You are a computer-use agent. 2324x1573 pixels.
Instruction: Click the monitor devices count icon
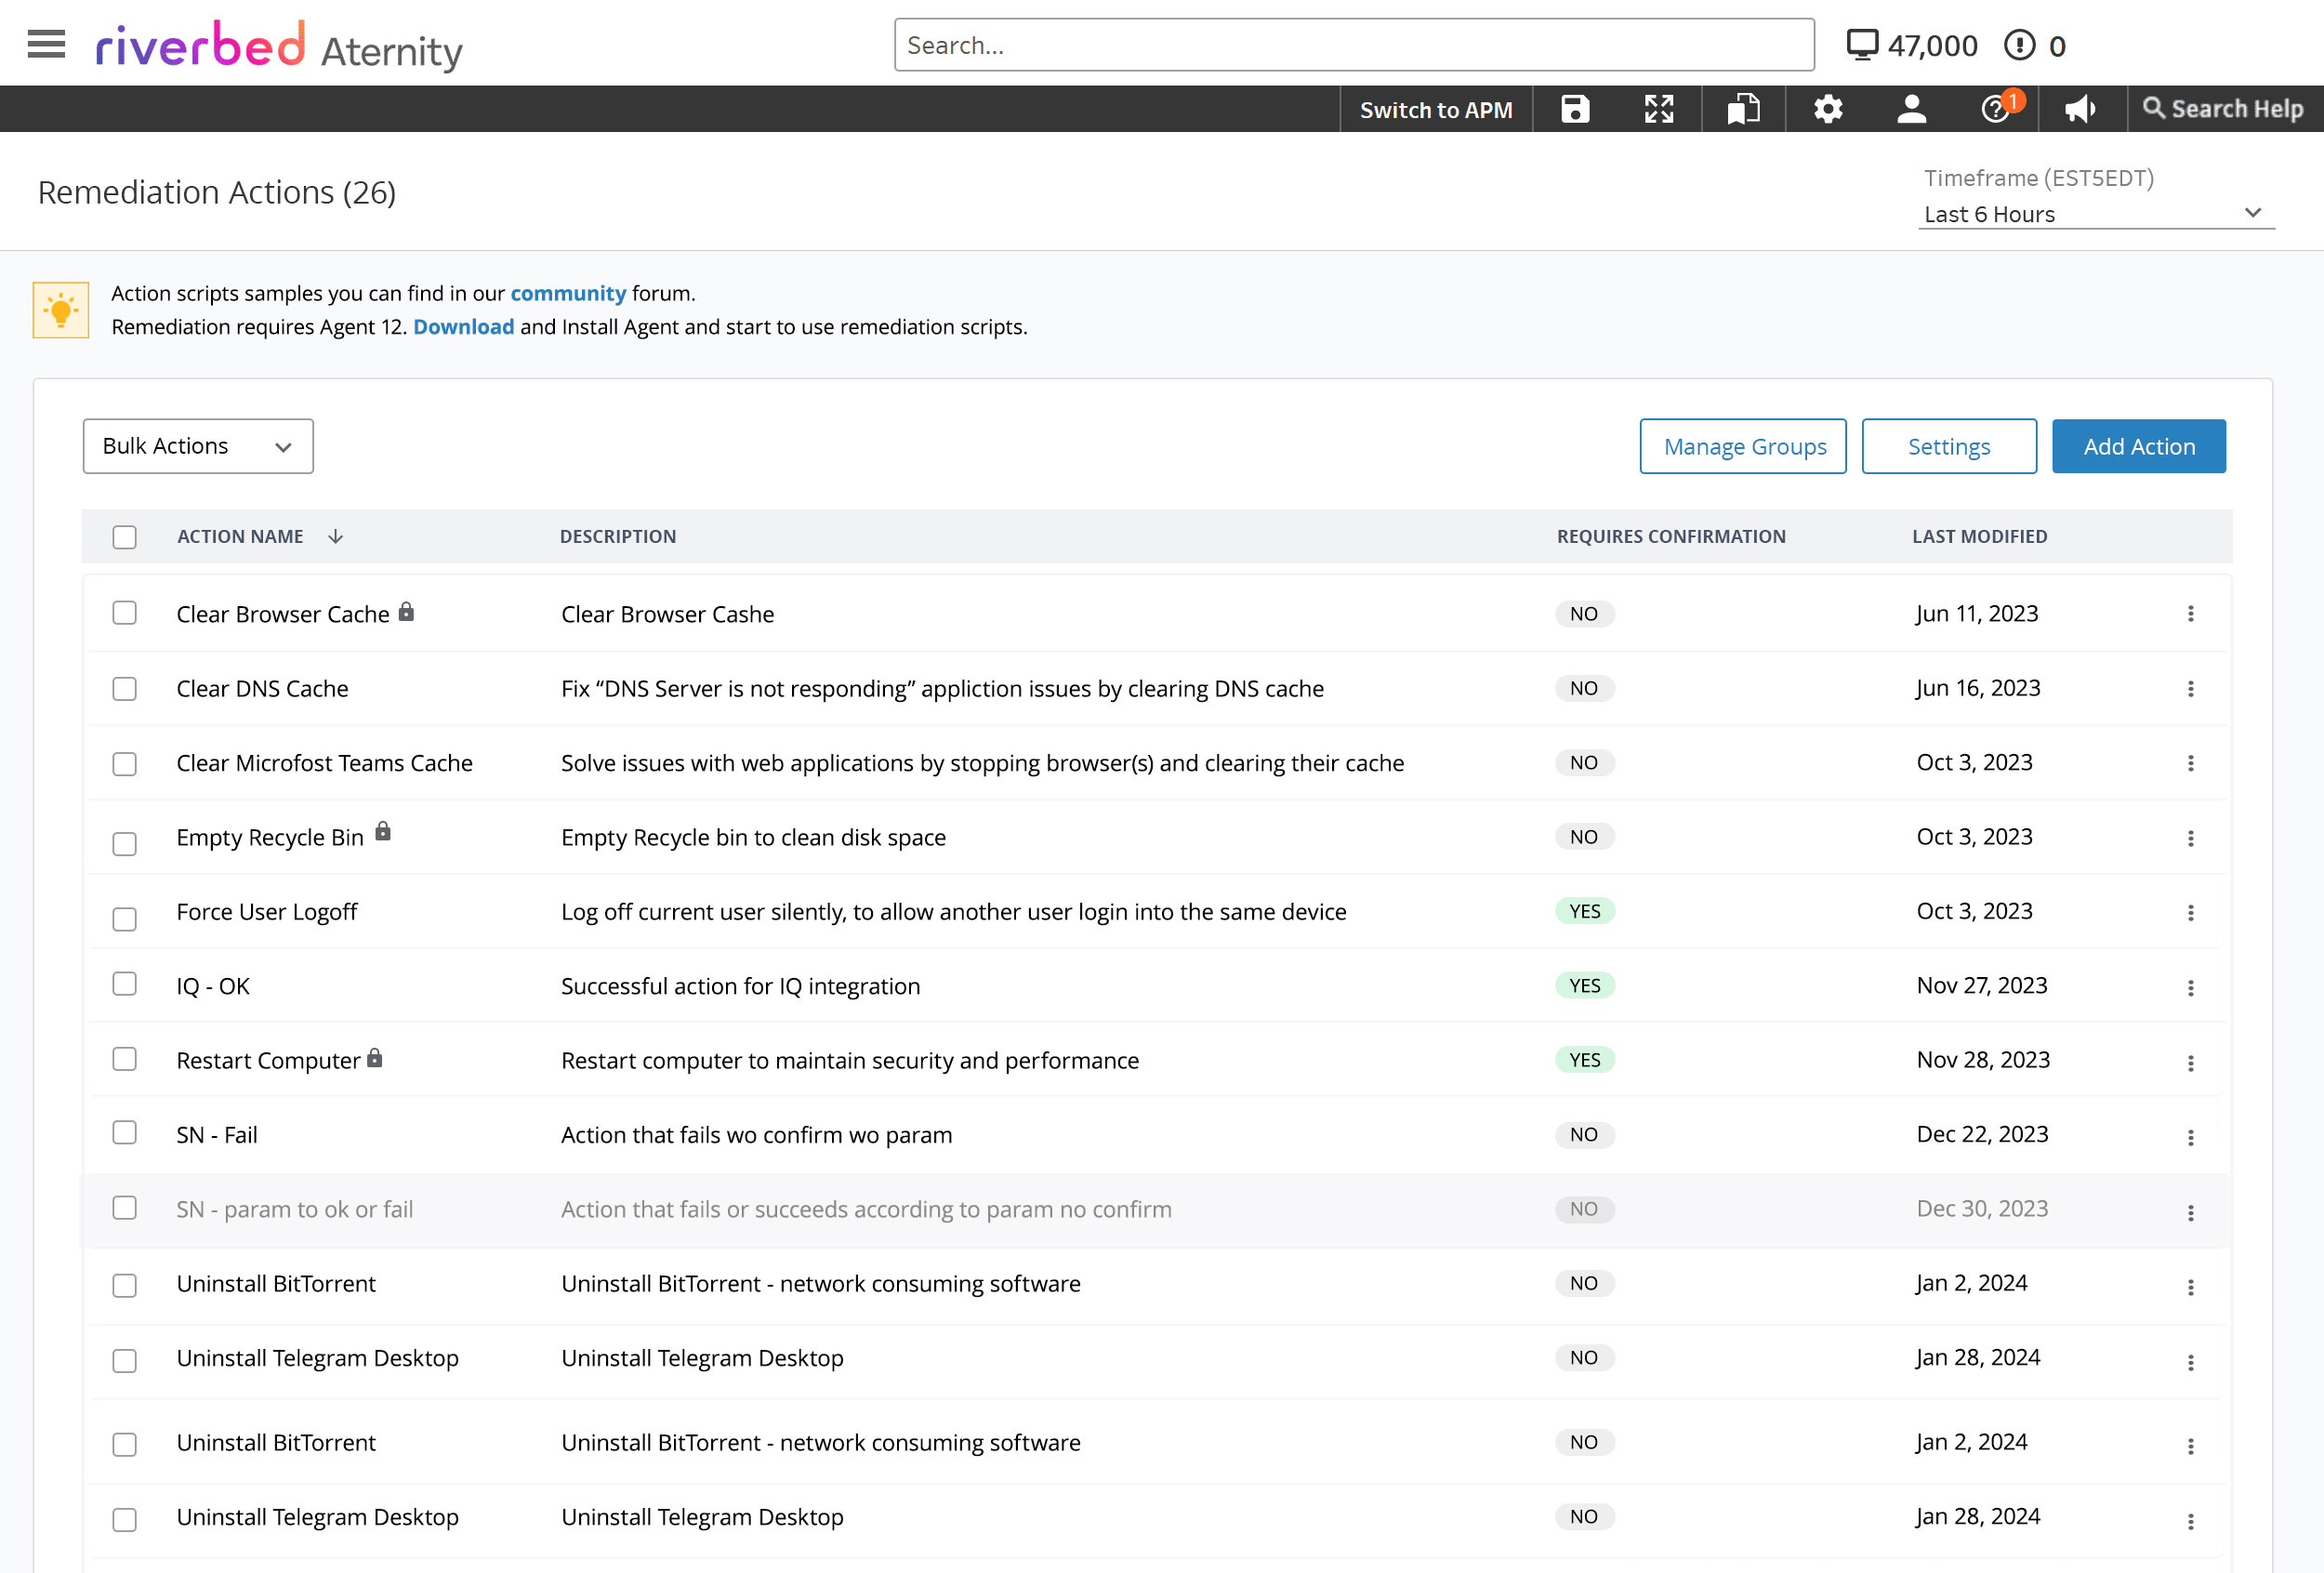1862,45
